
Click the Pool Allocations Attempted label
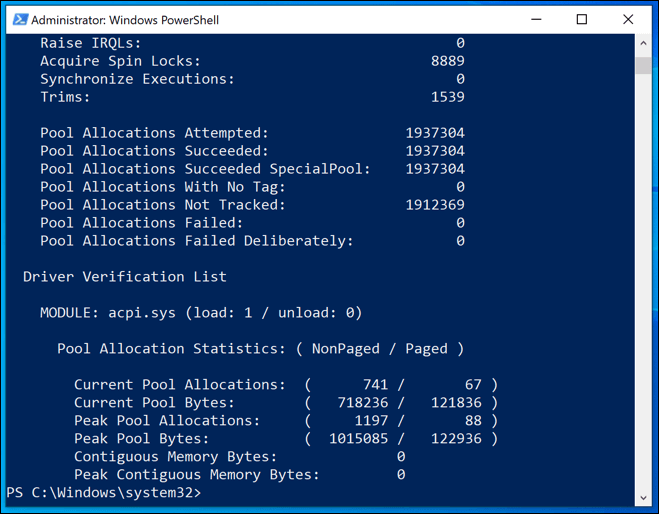click(154, 133)
